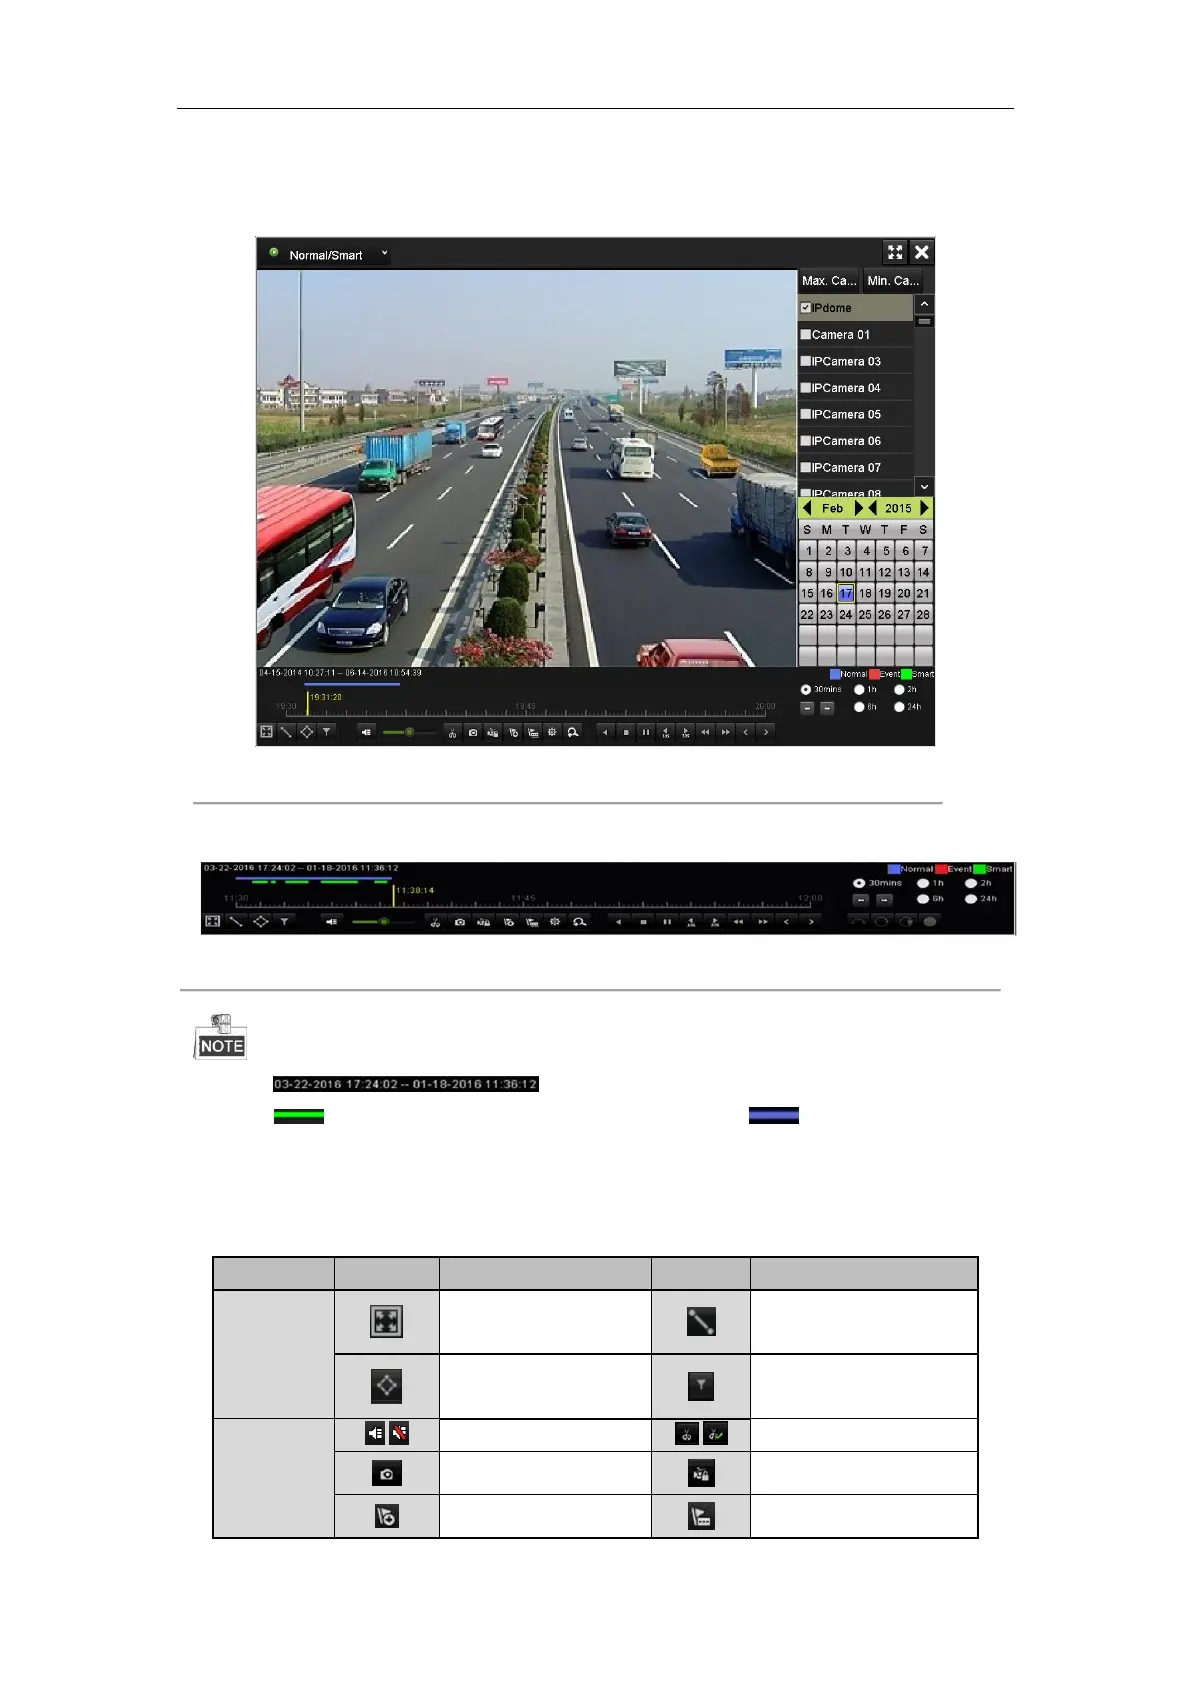Go to next day arrow in highway playback window
The width and height of the screenshot is (1191, 1684).
(x=766, y=732)
